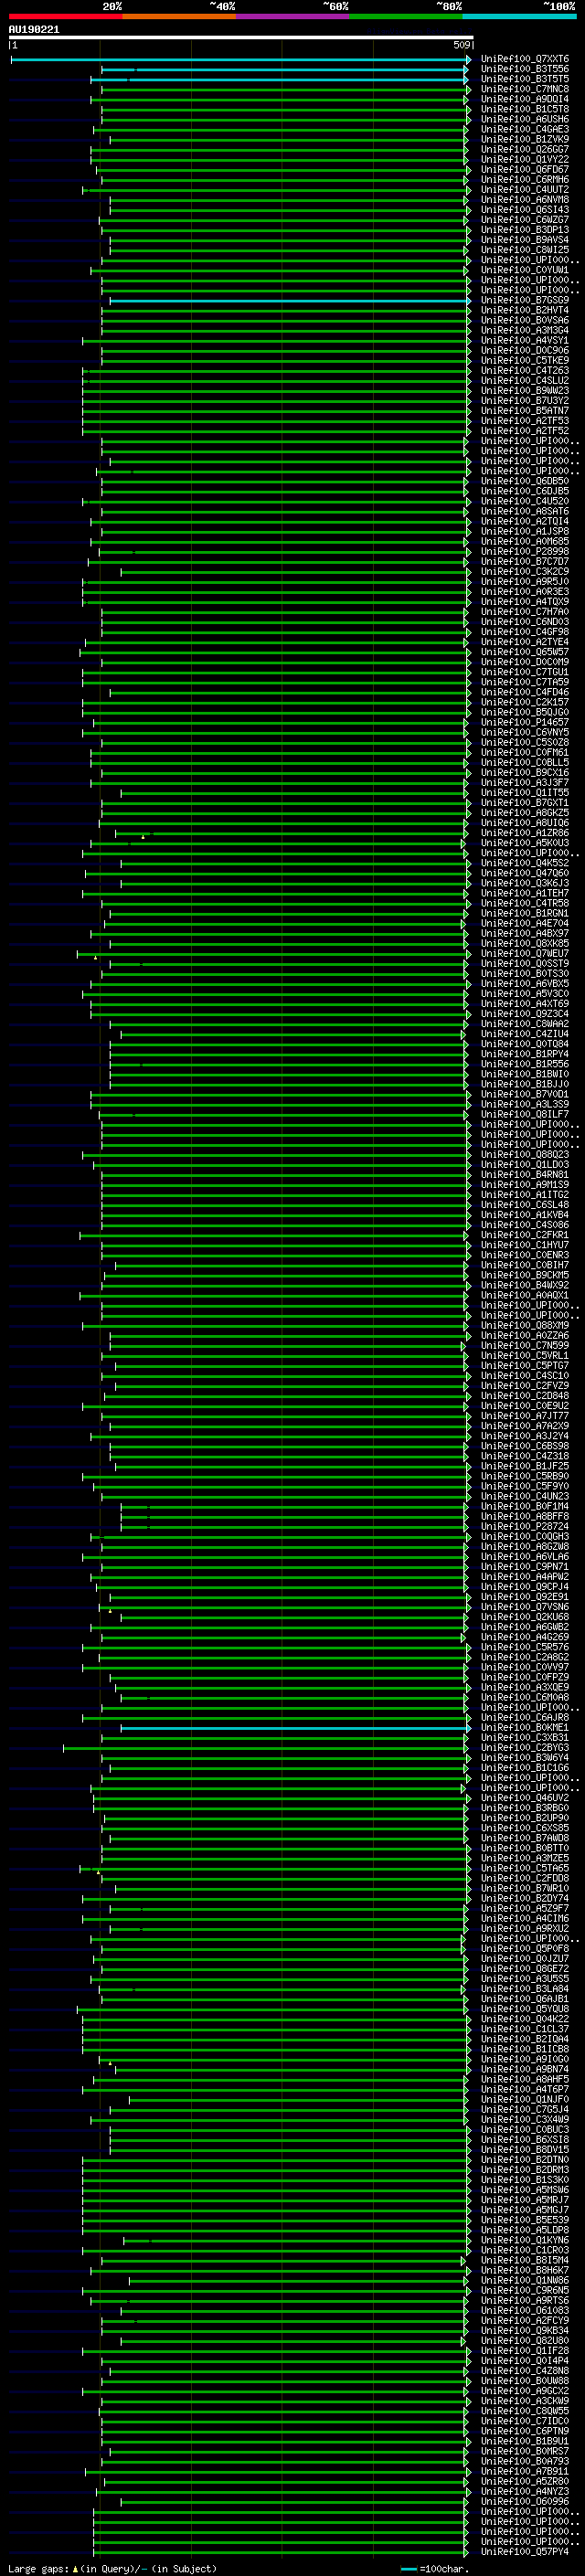Click the cyan alignment bar for UniRef100_B7GSG9
The width and height of the screenshot is (585, 2576).
(x=290, y=301)
